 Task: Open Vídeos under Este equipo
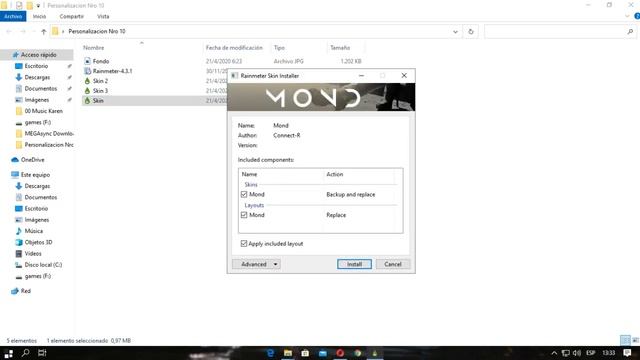pos(33,253)
